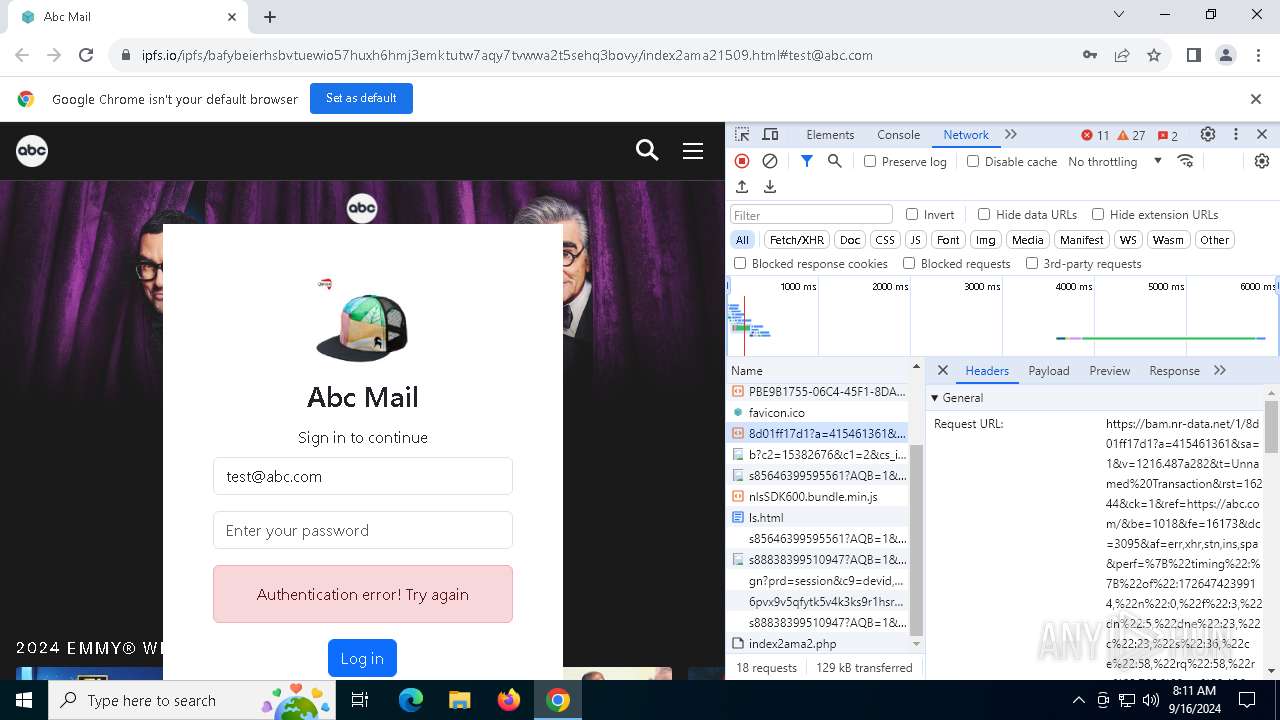Check Hide data URLs

(x=984, y=214)
